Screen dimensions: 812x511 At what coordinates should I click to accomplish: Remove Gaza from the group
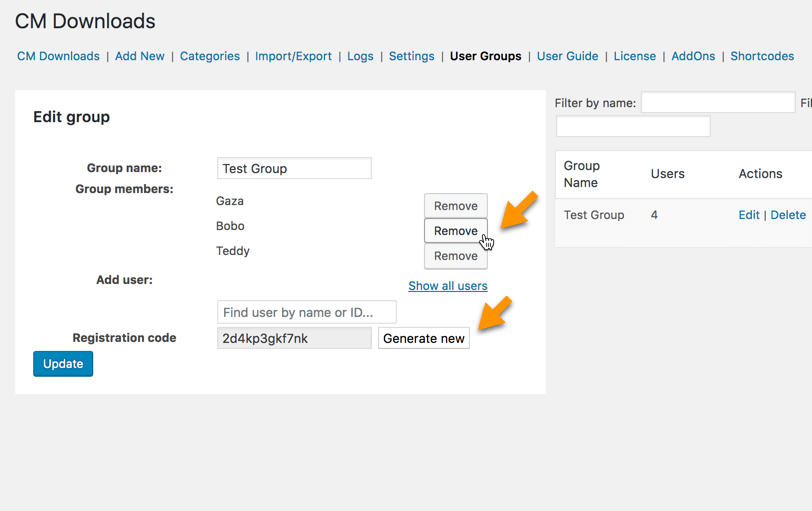pos(455,206)
